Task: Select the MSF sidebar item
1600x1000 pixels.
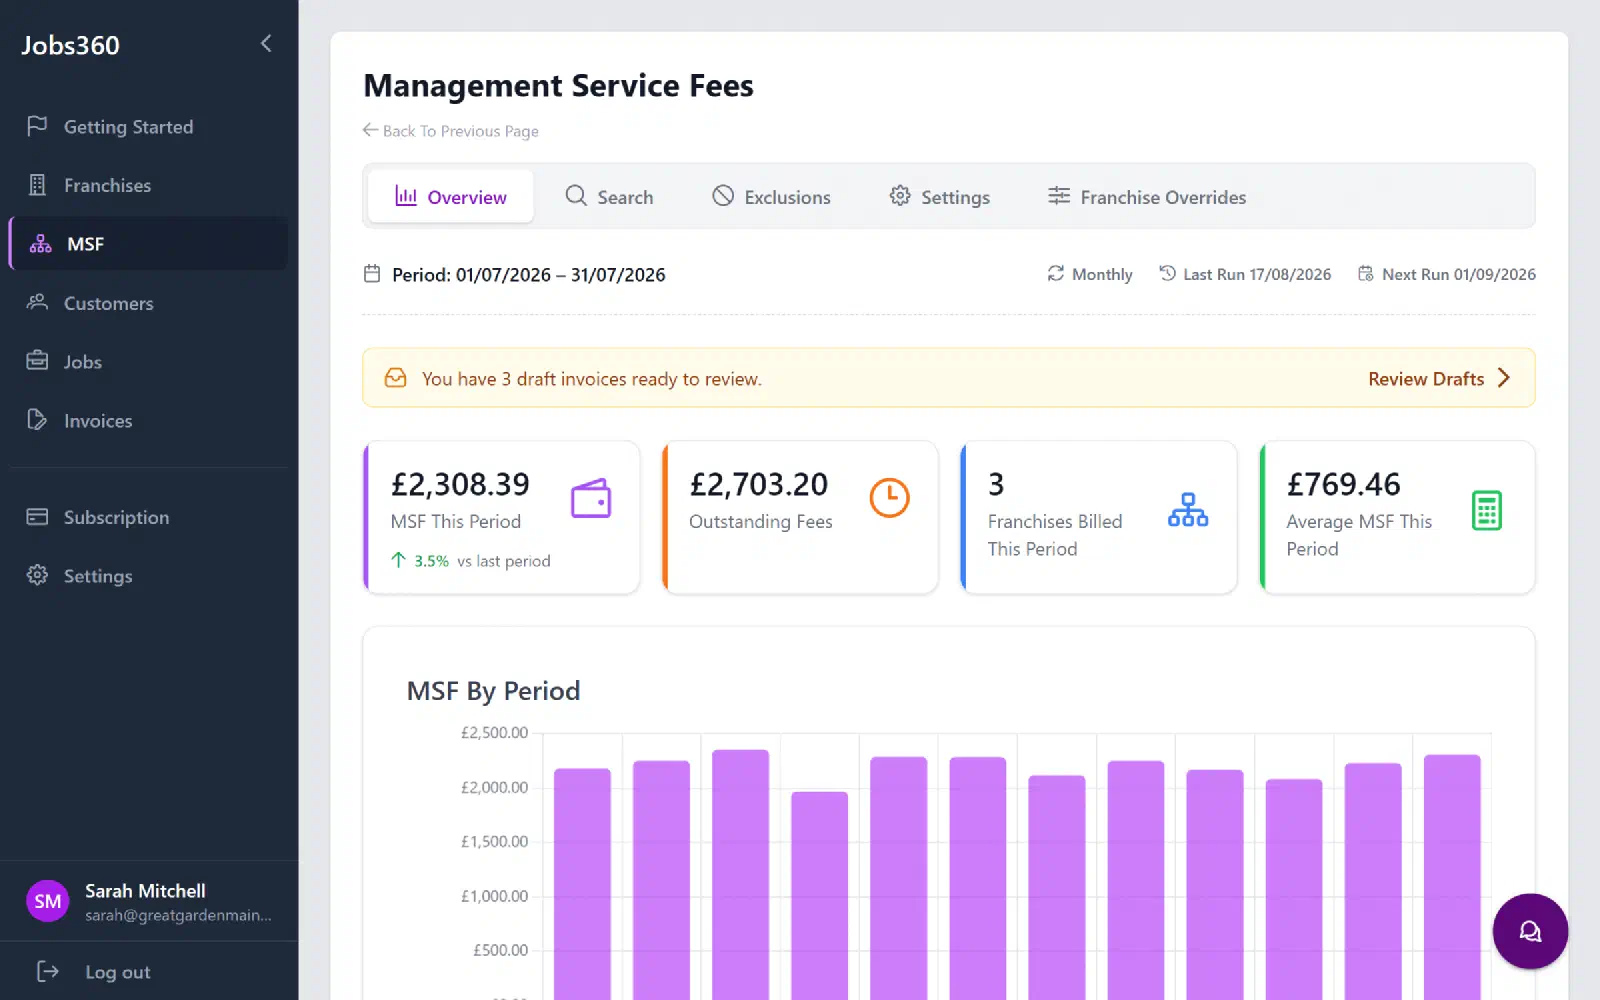Action: click(149, 244)
